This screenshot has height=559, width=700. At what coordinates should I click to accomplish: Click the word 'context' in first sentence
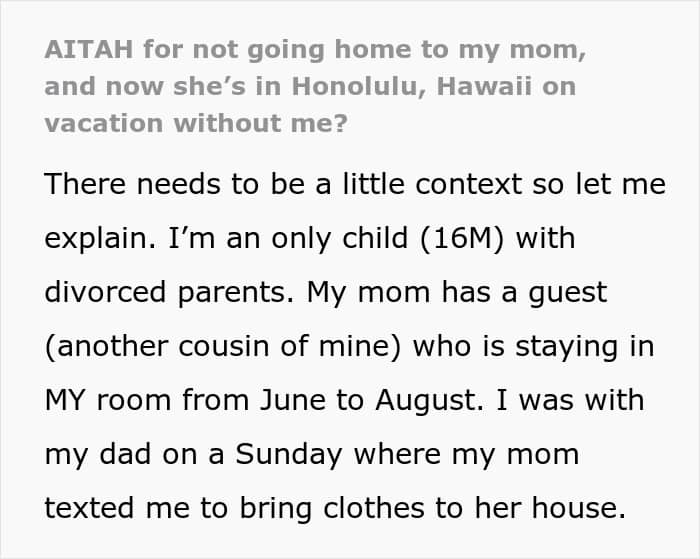pyautogui.click(x=468, y=184)
